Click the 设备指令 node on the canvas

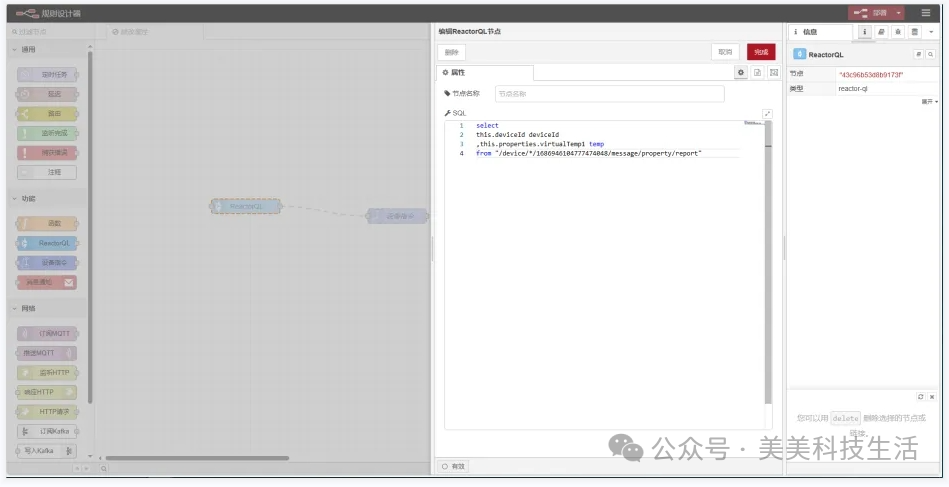point(398,216)
